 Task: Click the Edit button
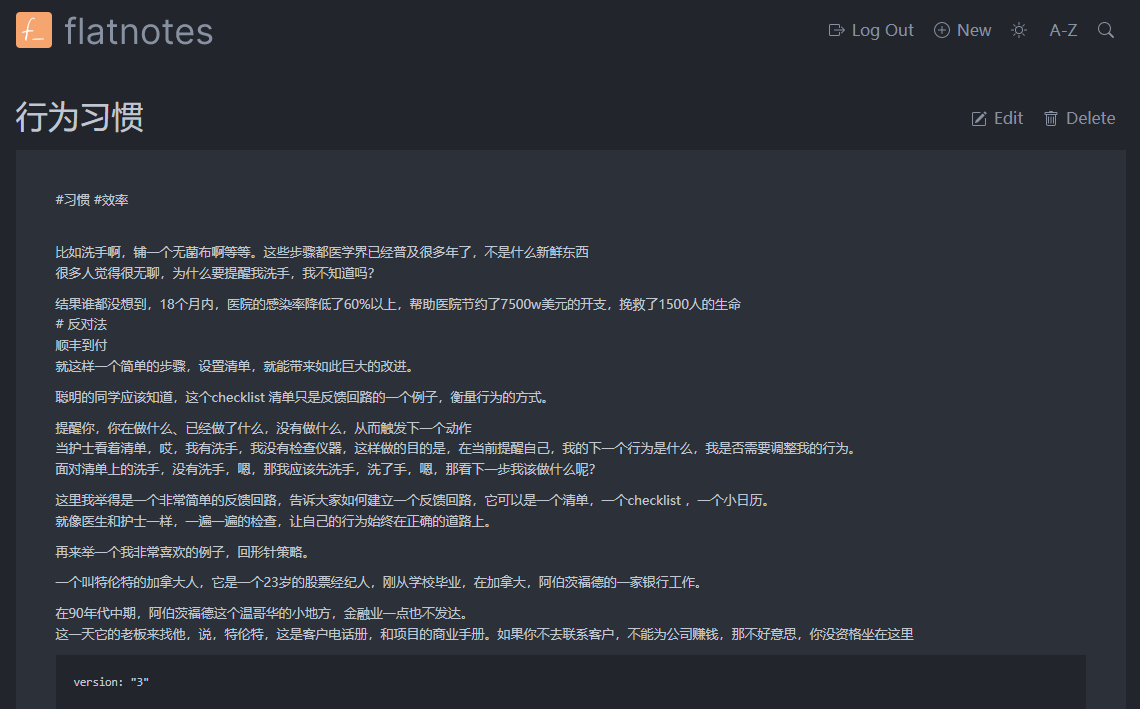pyautogui.click(x=997, y=118)
